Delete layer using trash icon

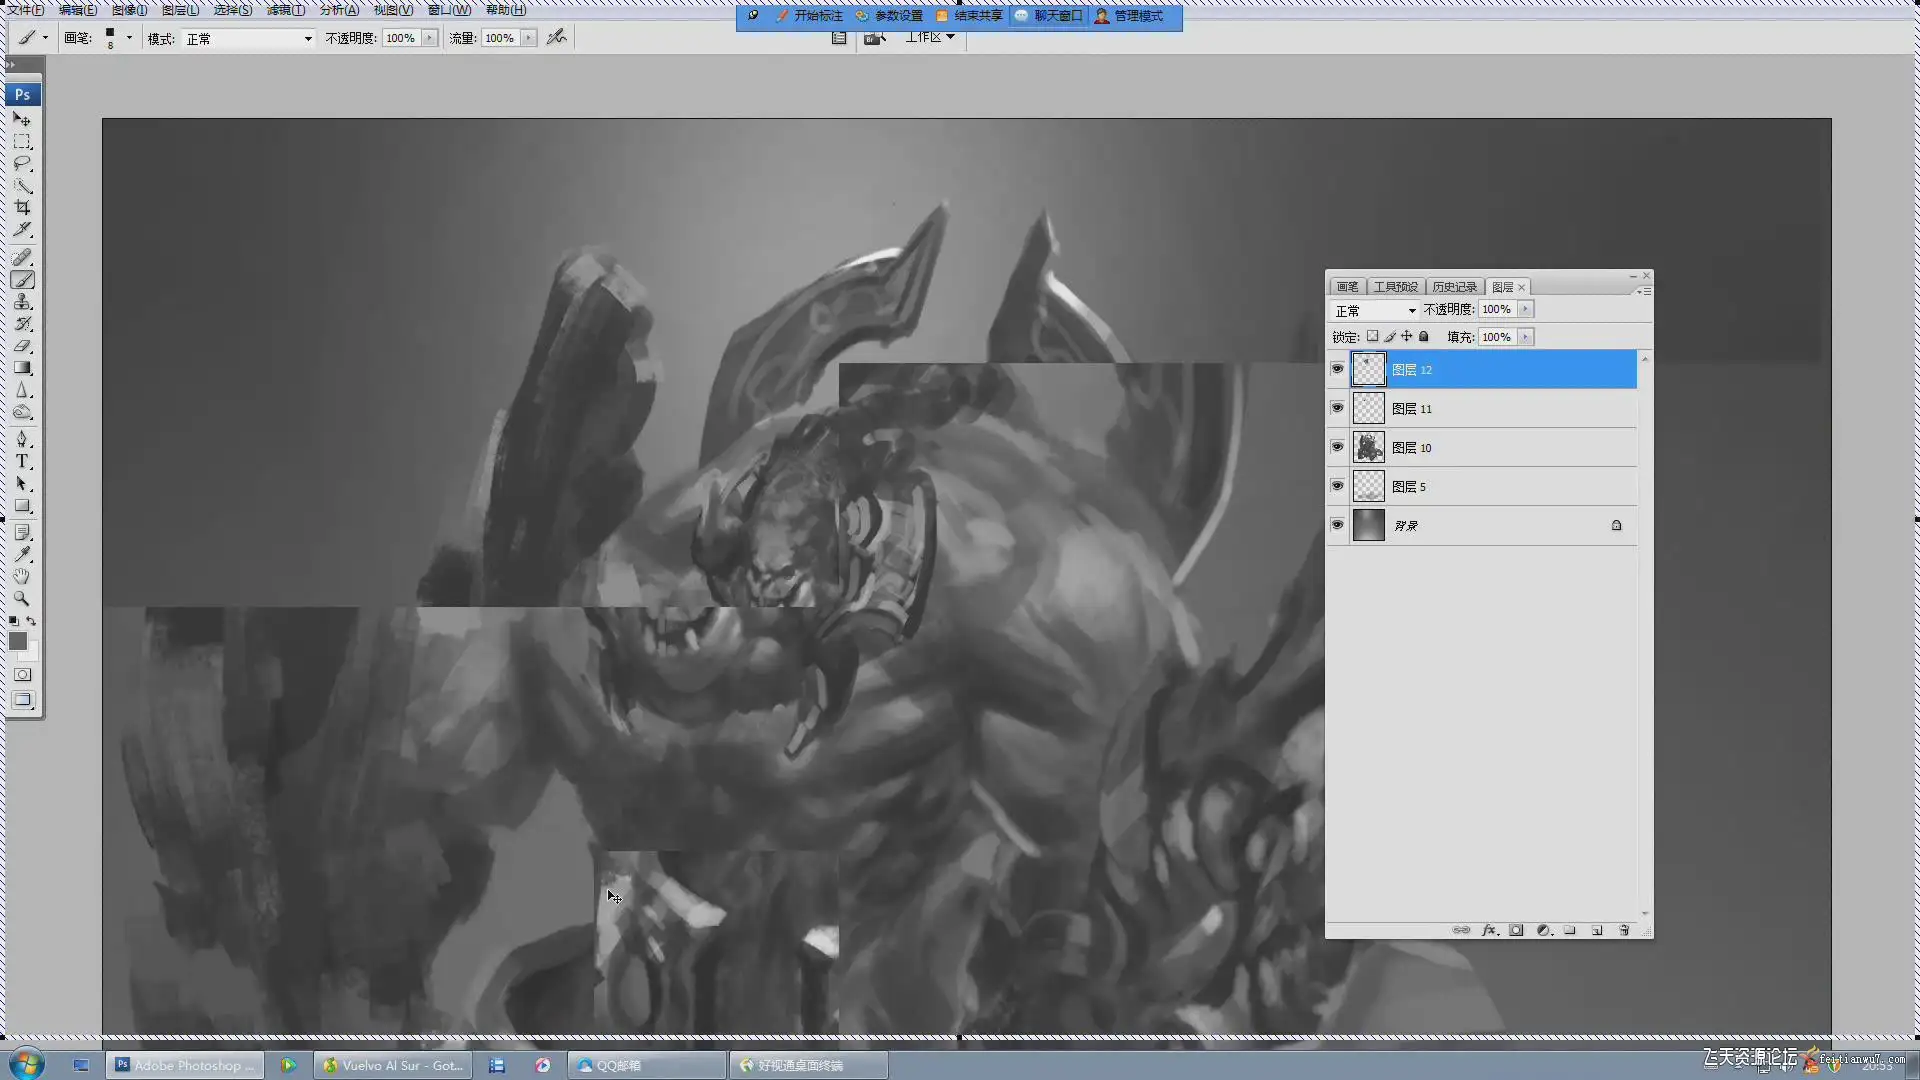(x=1624, y=930)
